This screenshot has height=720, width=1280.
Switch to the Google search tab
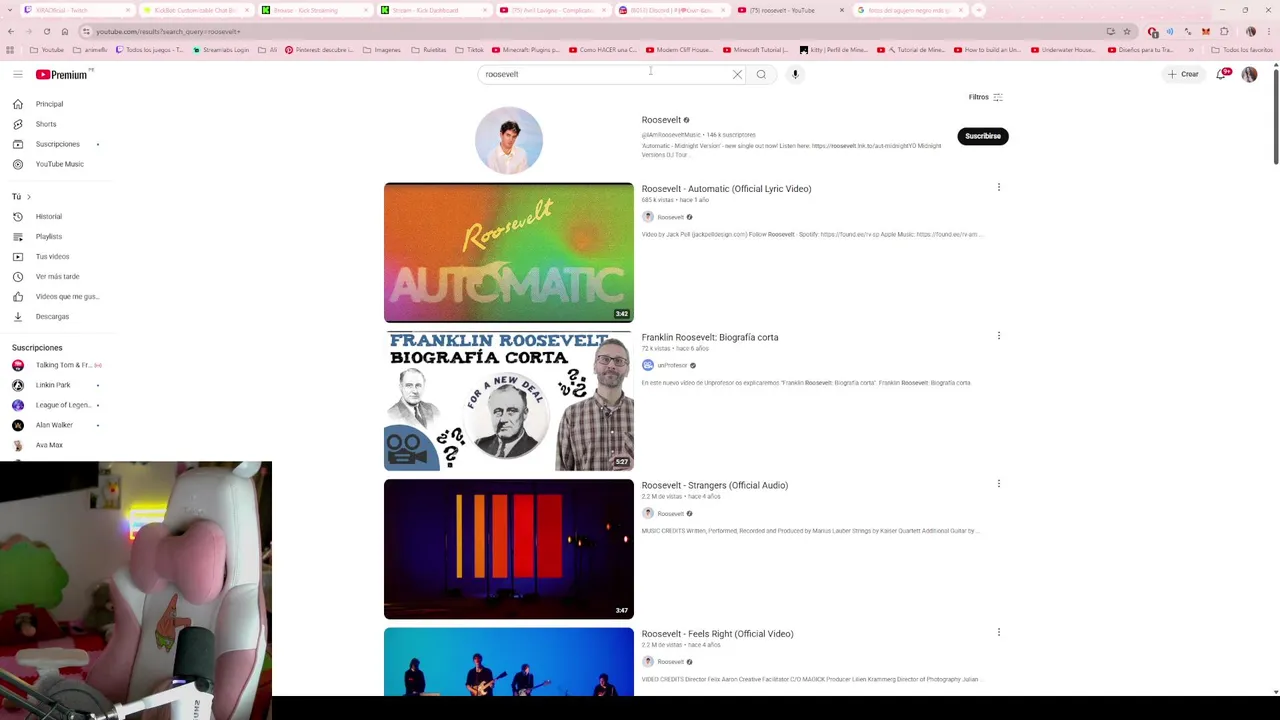click(908, 10)
